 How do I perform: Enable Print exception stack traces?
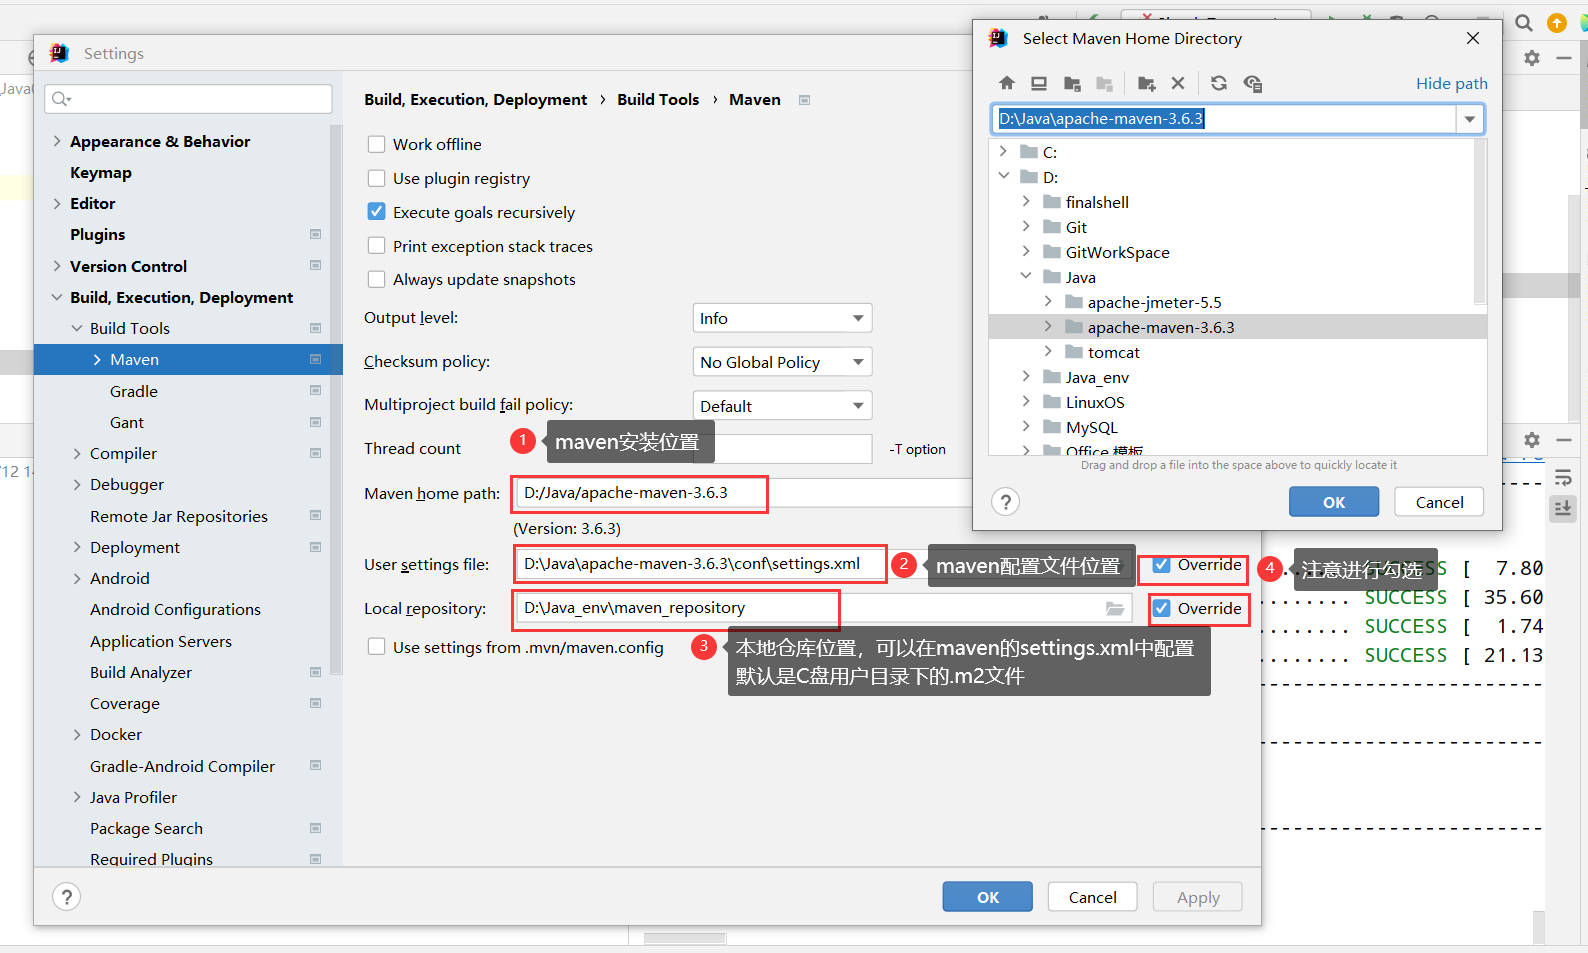(376, 246)
